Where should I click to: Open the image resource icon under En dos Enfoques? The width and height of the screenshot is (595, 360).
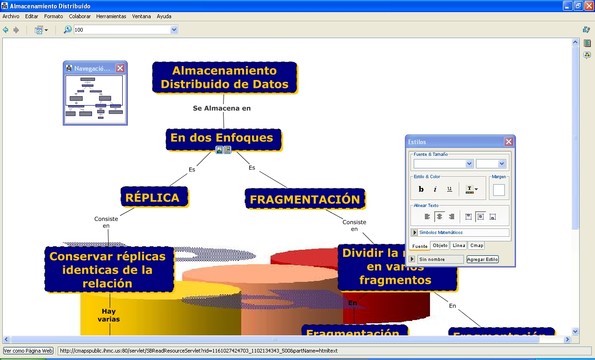tap(219, 150)
